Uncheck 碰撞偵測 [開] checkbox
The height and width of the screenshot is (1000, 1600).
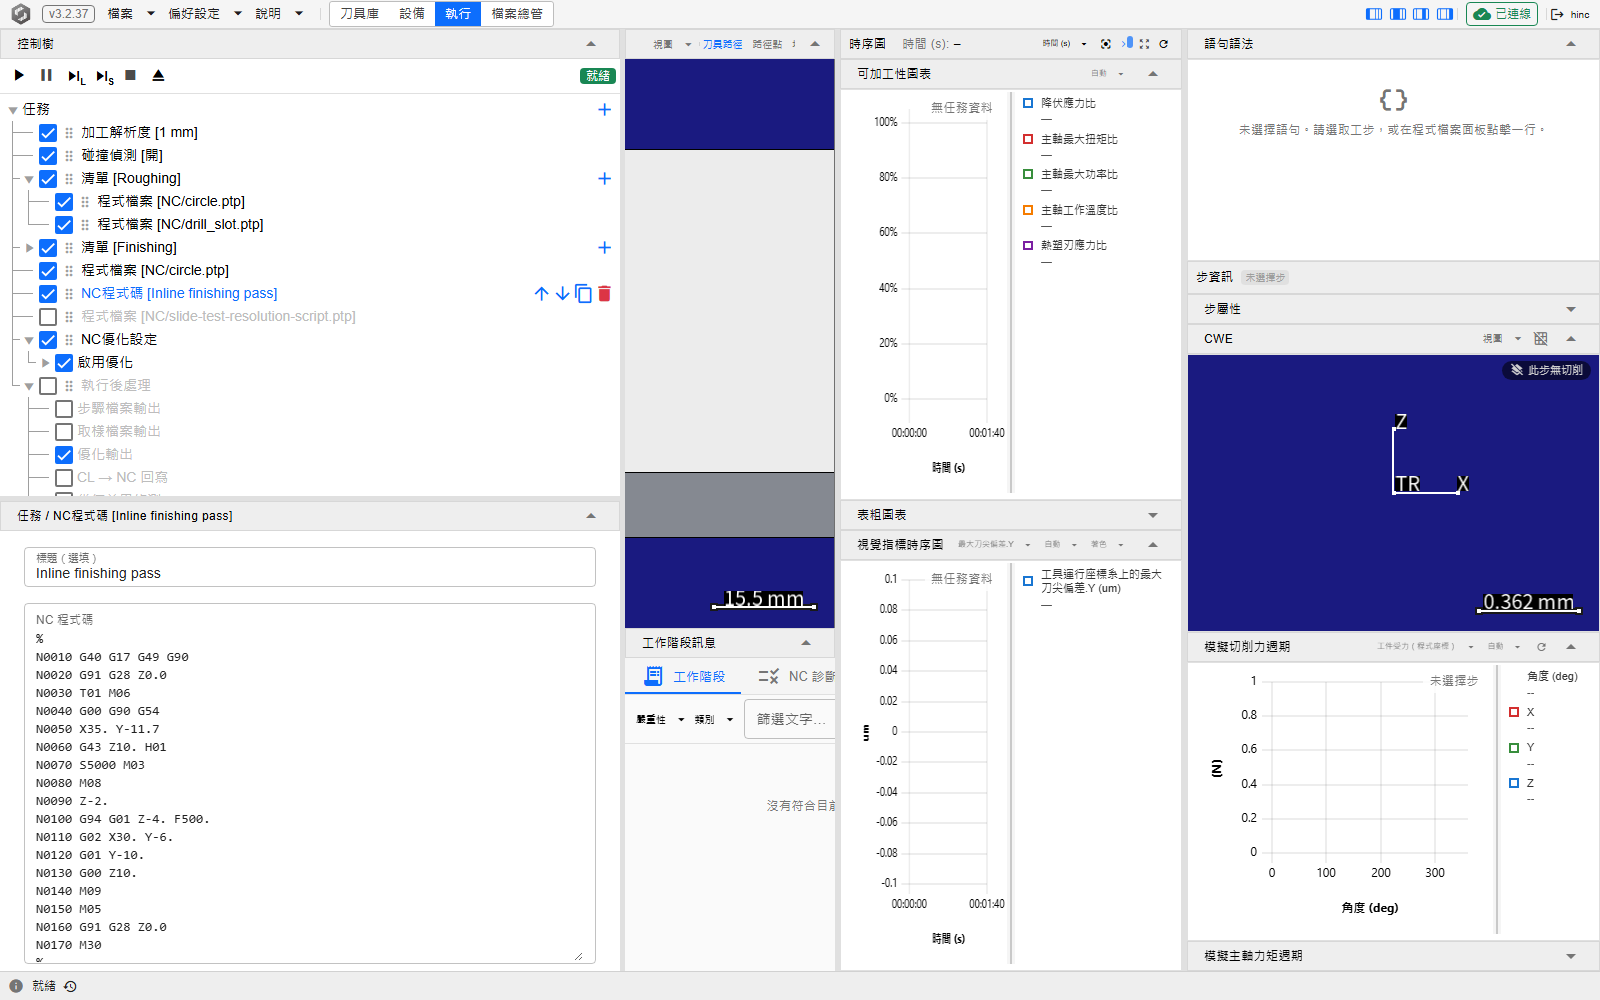[x=48, y=156]
